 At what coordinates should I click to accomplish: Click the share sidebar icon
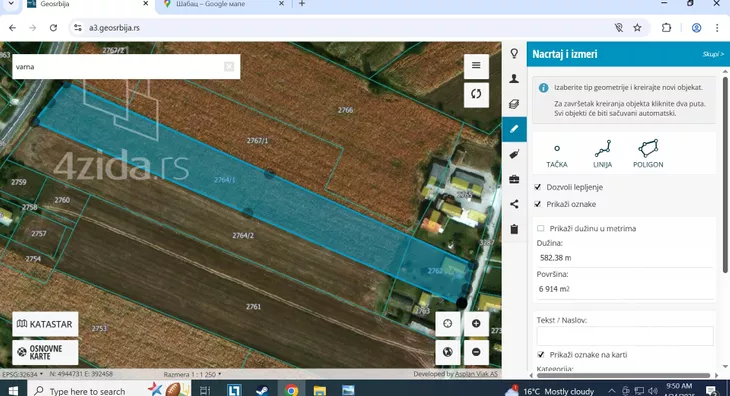tap(514, 204)
